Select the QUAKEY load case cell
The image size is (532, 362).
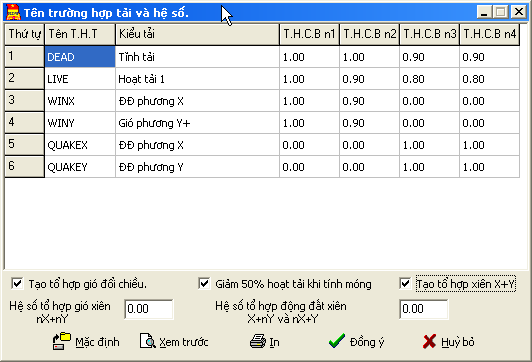tap(80, 167)
